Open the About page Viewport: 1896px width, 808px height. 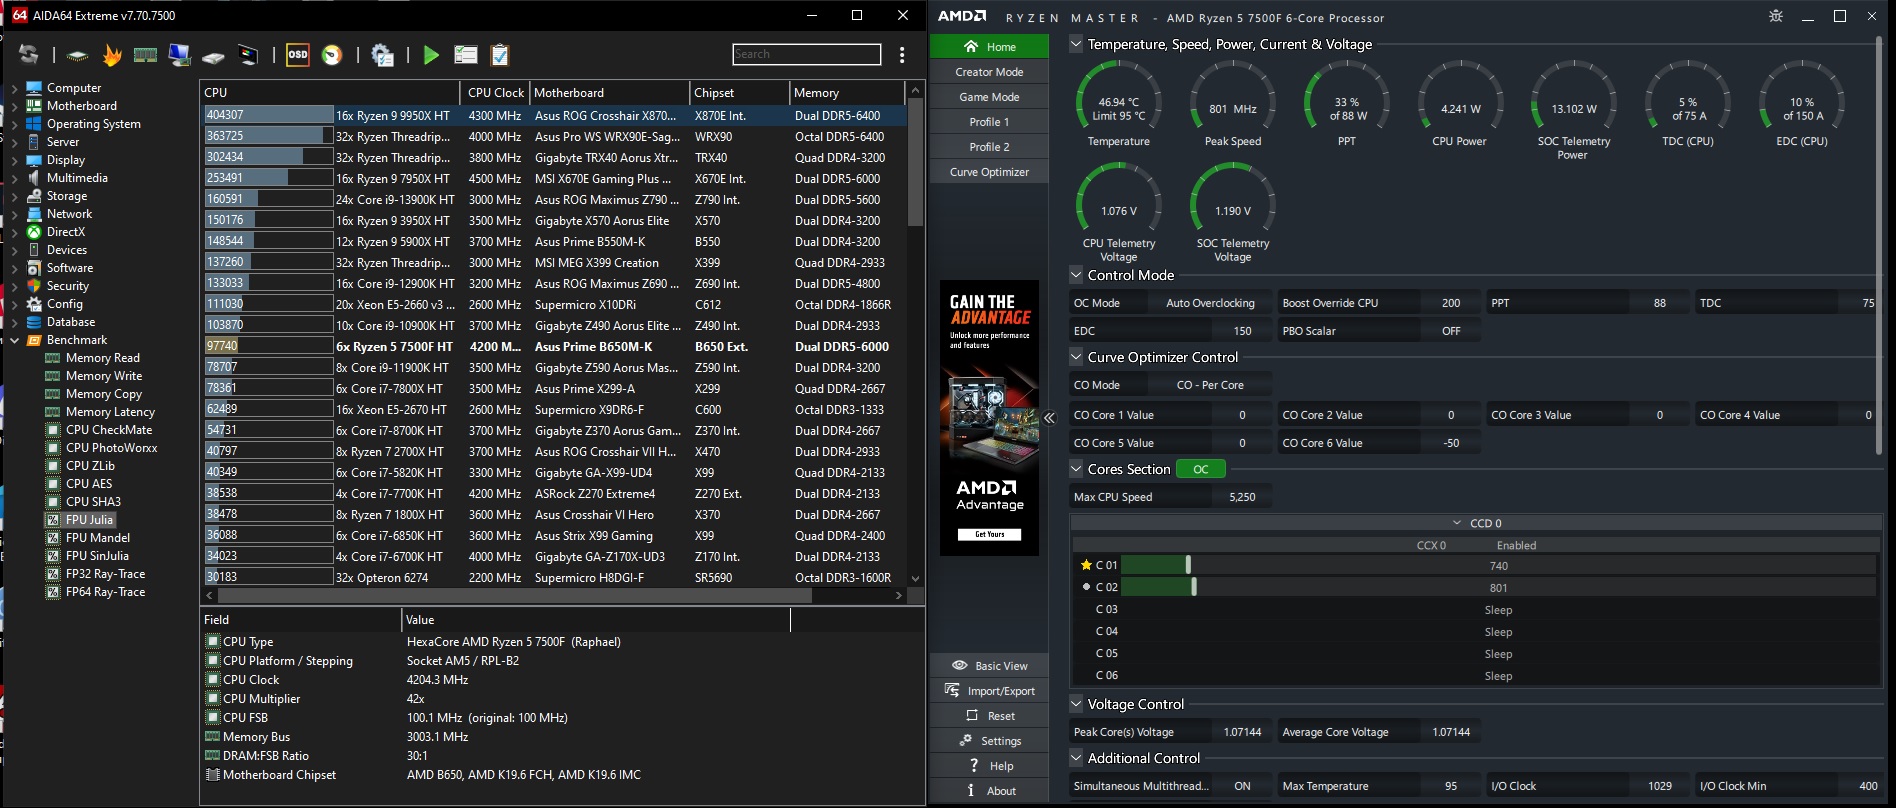click(x=989, y=791)
